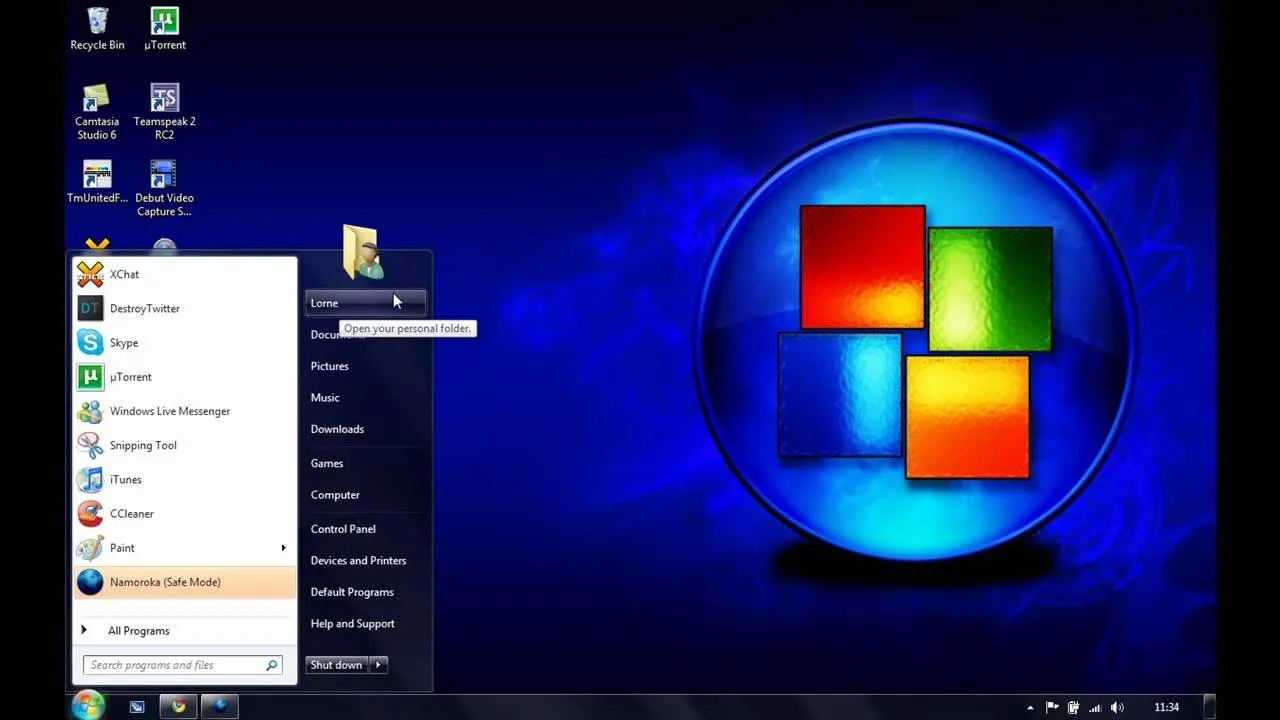Open Default Programs

pyautogui.click(x=365, y=592)
